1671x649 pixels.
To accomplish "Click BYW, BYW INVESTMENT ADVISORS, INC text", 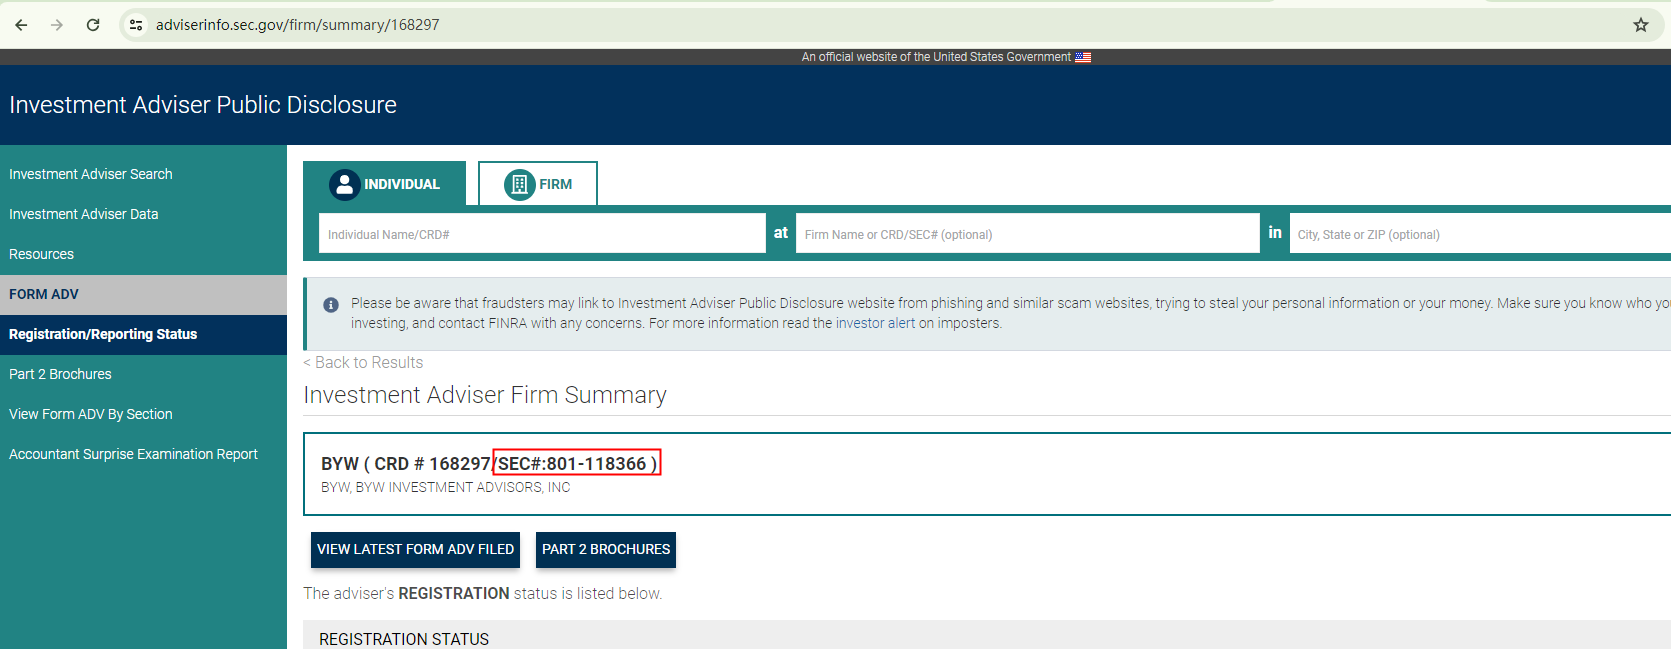I will 446,487.
